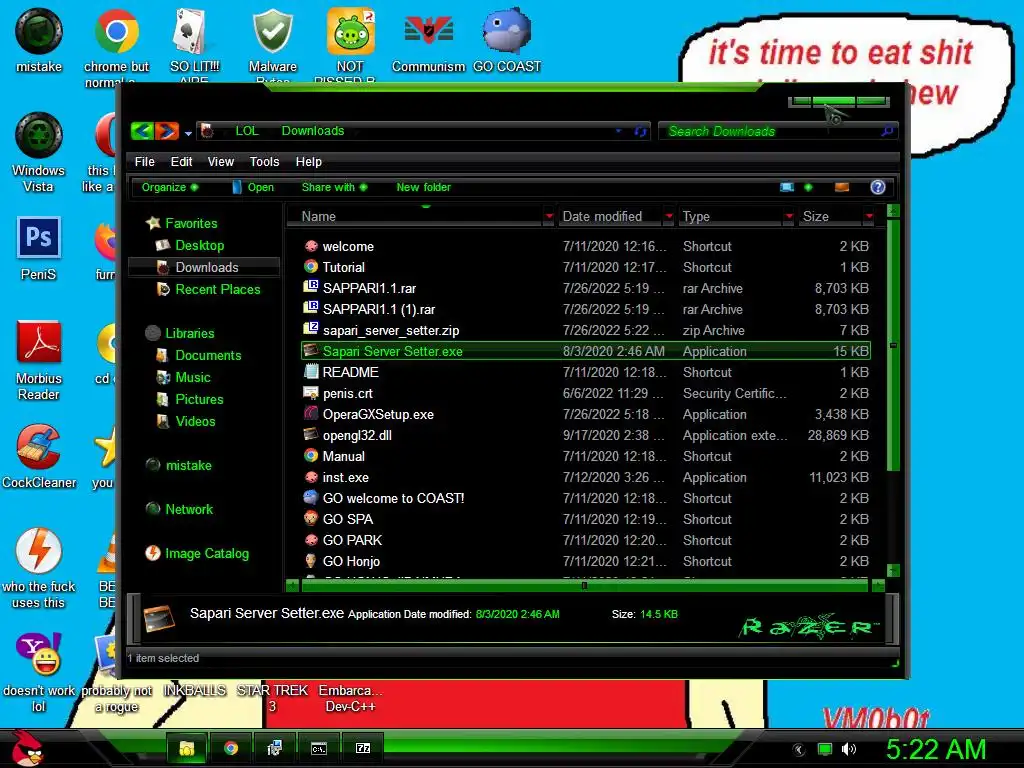Select the SAPPARI1.1.rar archive icon
1024x768 pixels.
tap(311, 288)
